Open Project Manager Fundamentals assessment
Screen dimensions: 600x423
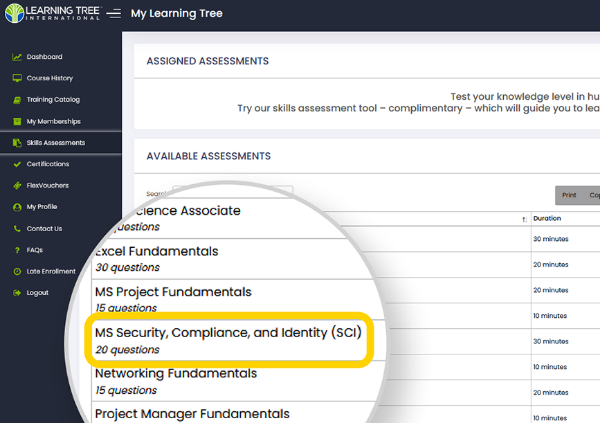[192, 414]
